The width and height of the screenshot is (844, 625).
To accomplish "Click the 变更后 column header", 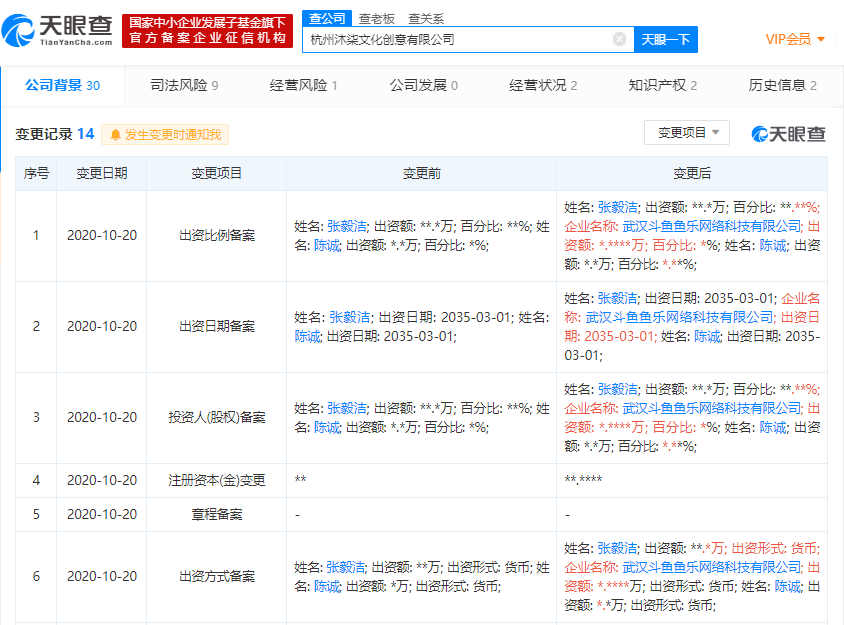I will [x=692, y=173].
